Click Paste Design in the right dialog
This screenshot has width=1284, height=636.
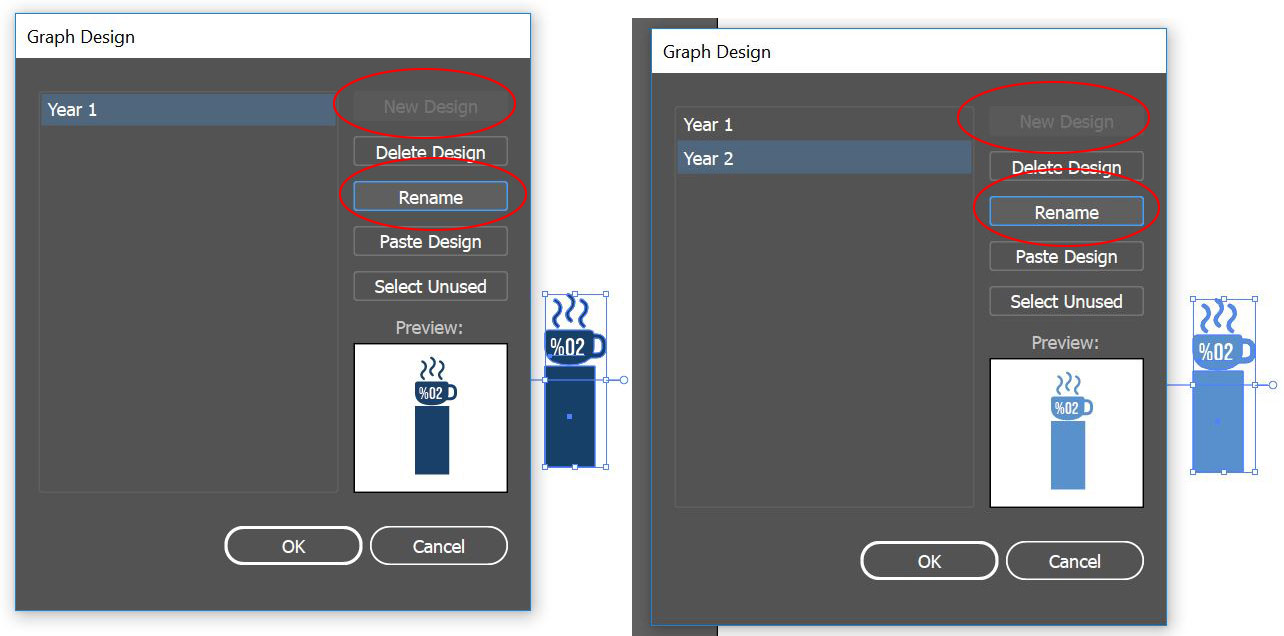1066,257
